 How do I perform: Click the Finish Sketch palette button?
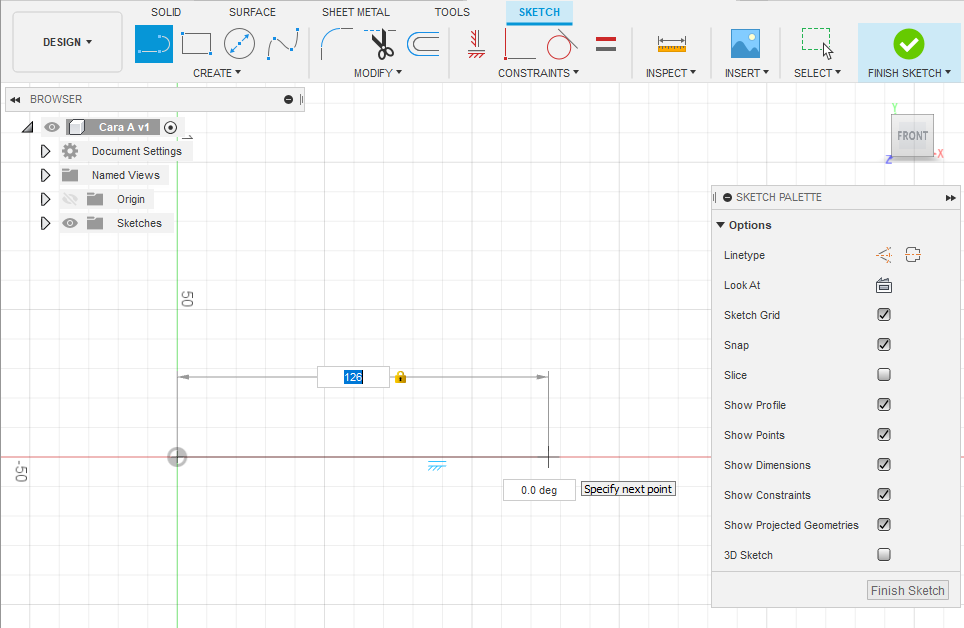coord(907,590)
